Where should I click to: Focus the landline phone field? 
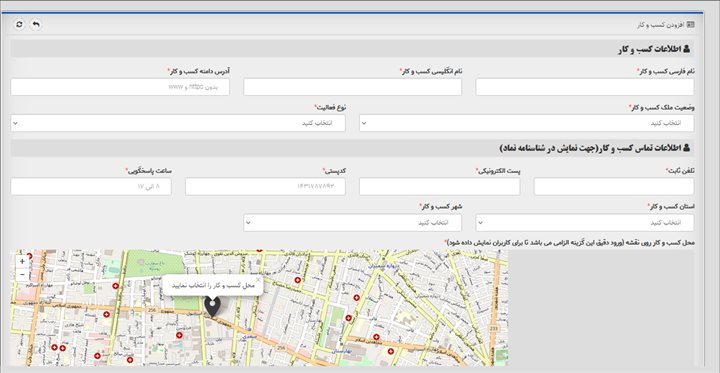(614, 186)
